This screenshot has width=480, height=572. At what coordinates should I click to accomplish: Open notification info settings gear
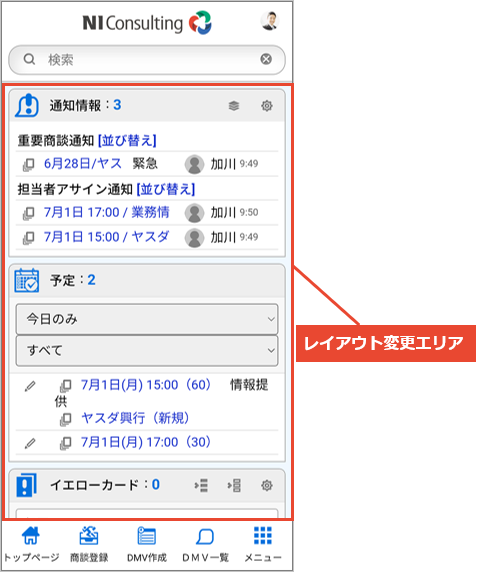[267, 106]
